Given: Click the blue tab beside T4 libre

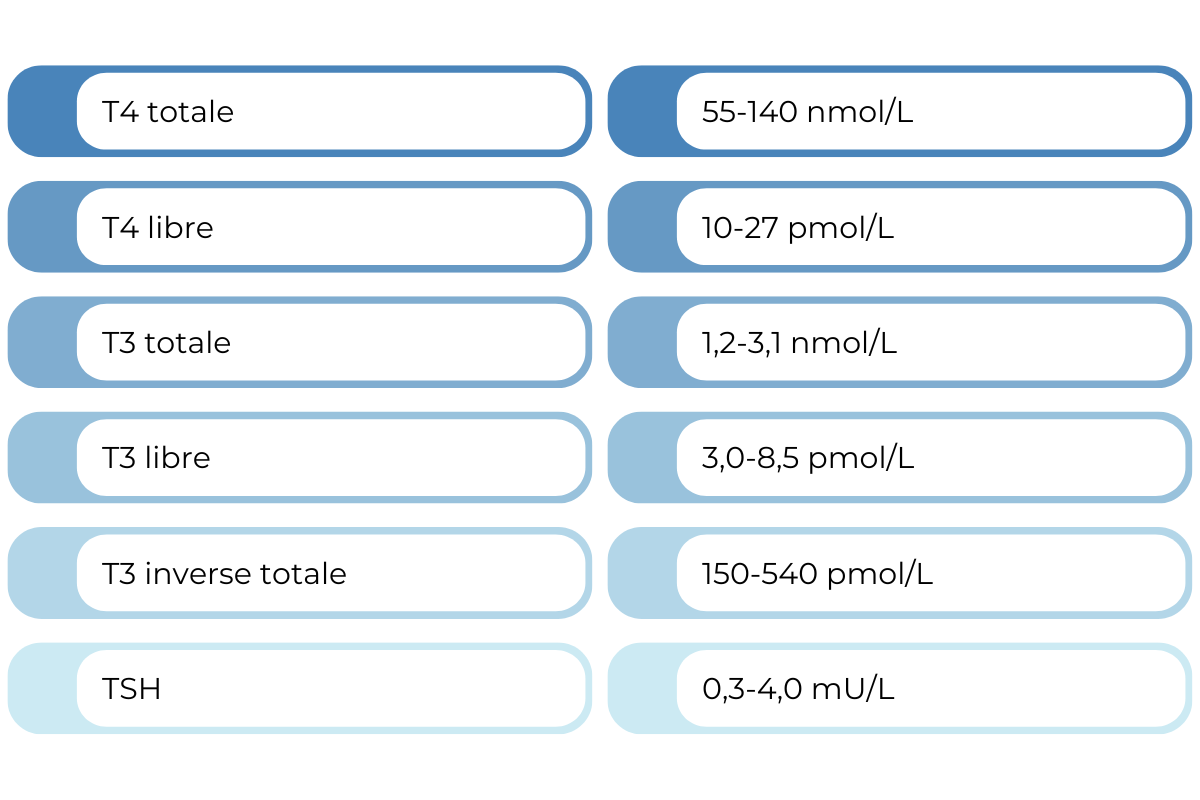Looking at the screenshot, I should tap(43, 227).
